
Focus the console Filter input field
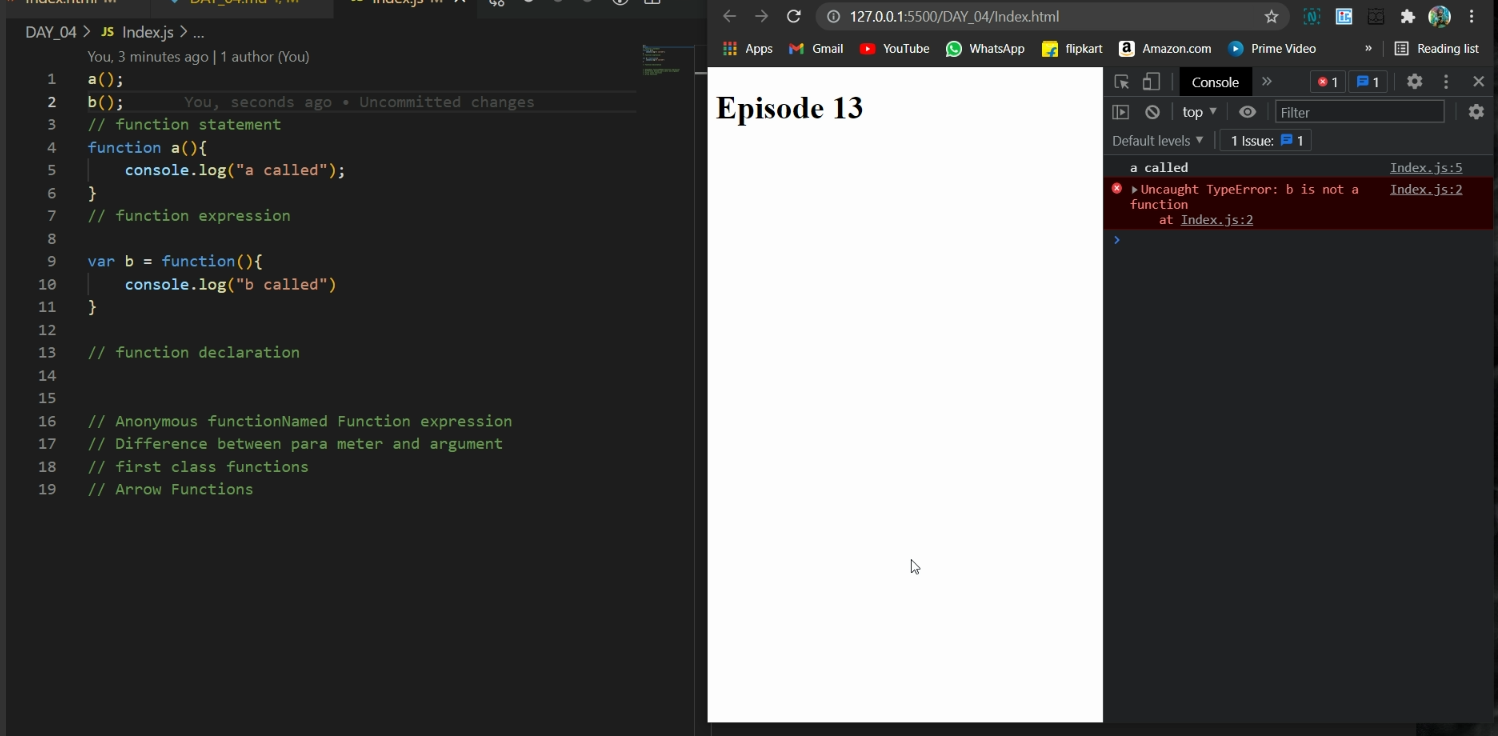[1359, 112]
